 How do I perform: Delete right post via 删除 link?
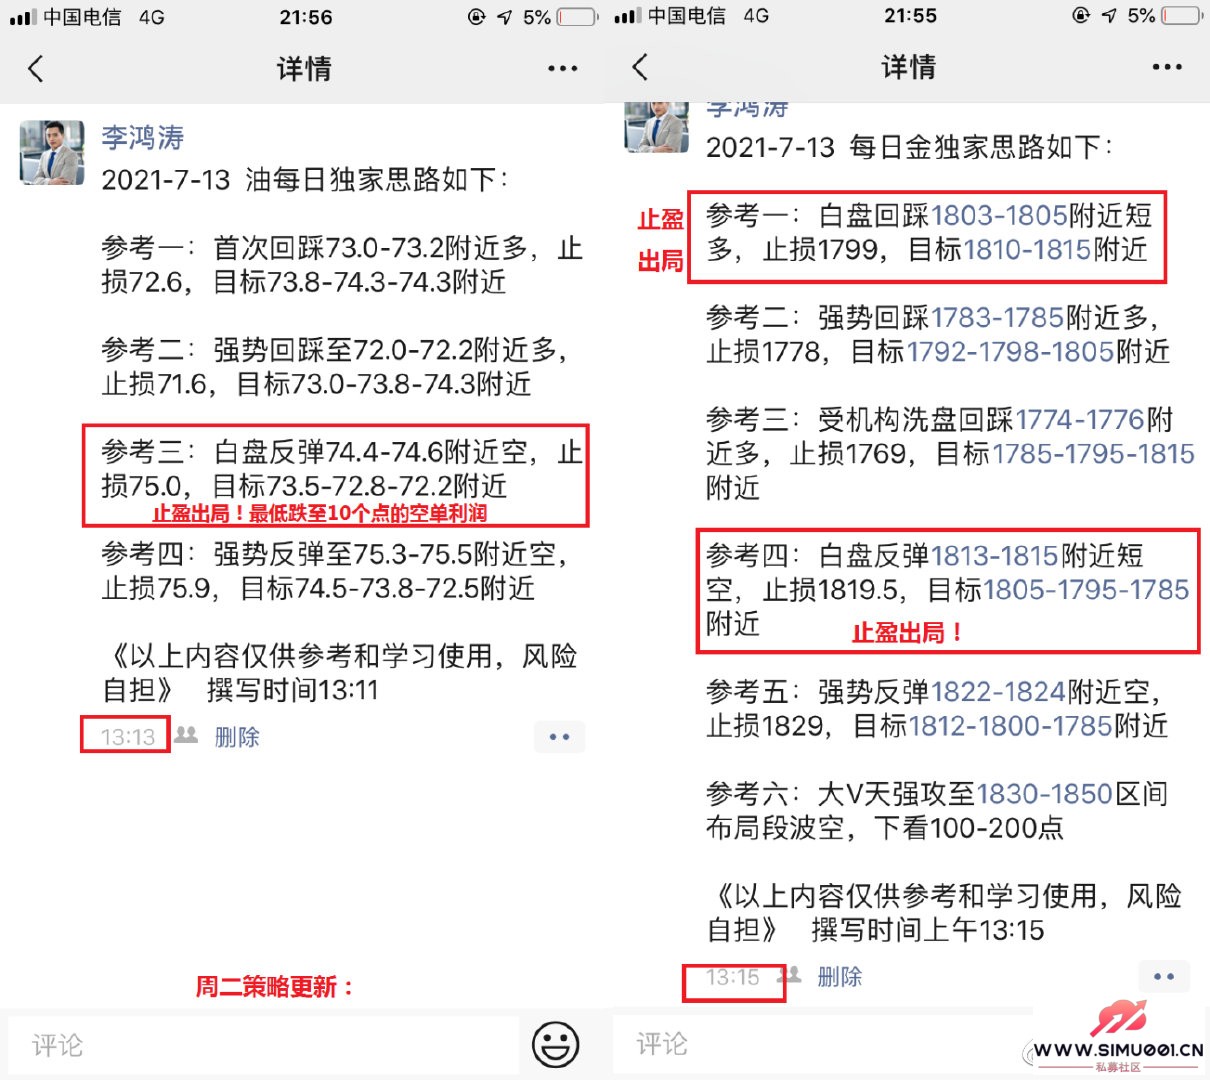pos(839,977)
